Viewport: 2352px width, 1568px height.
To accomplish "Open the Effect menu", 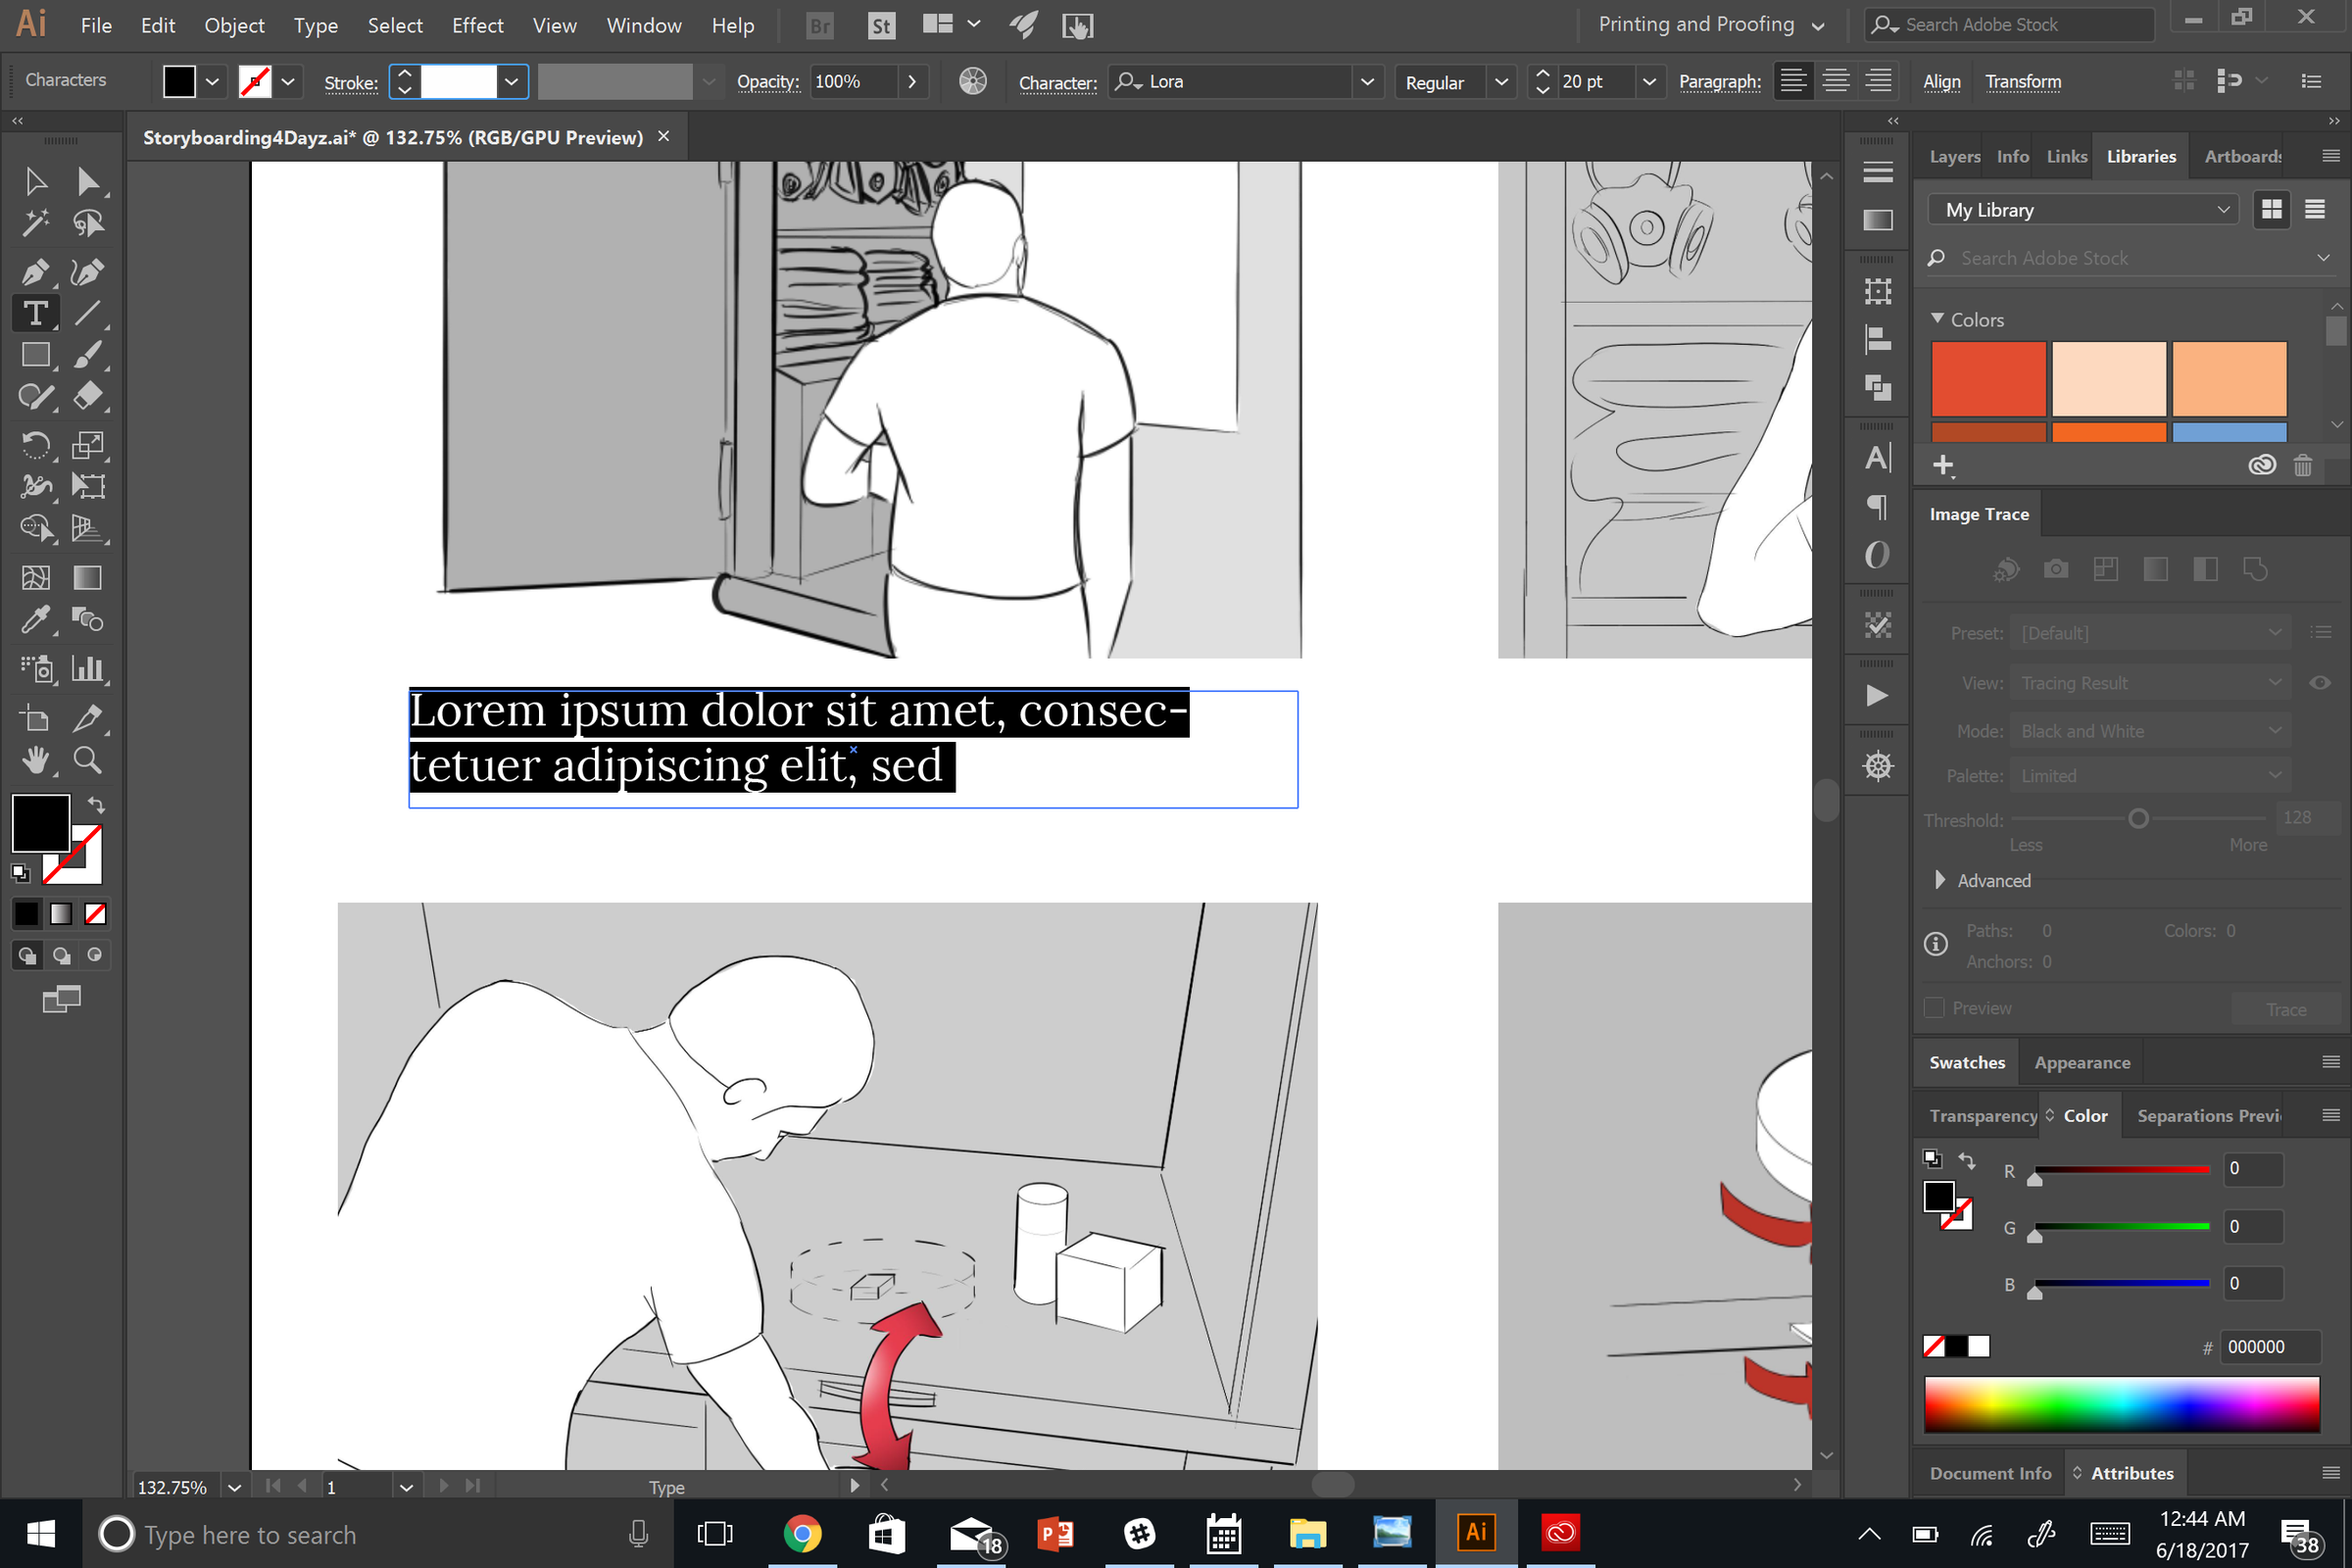I will point(477,25).
